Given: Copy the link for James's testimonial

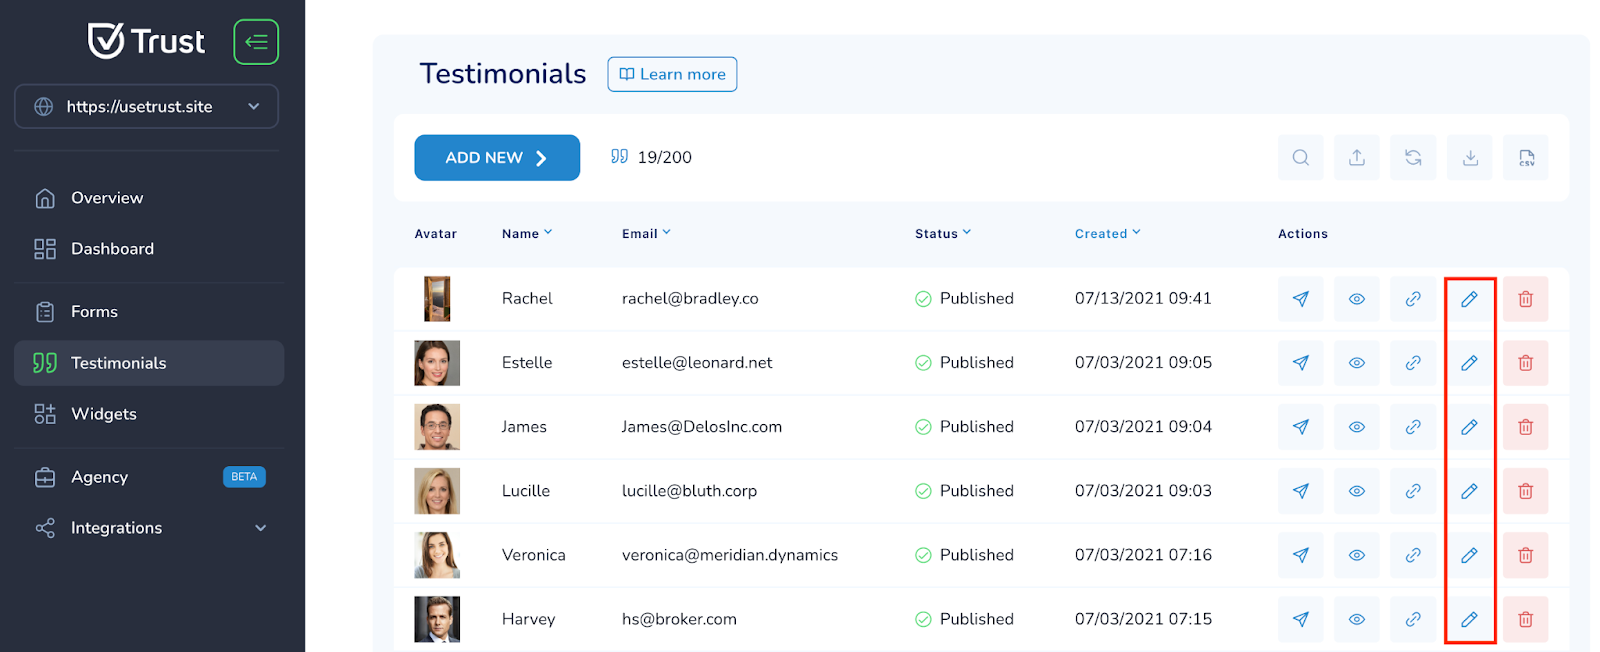Looking at the screenshot, I should [x=1413, y=427].
